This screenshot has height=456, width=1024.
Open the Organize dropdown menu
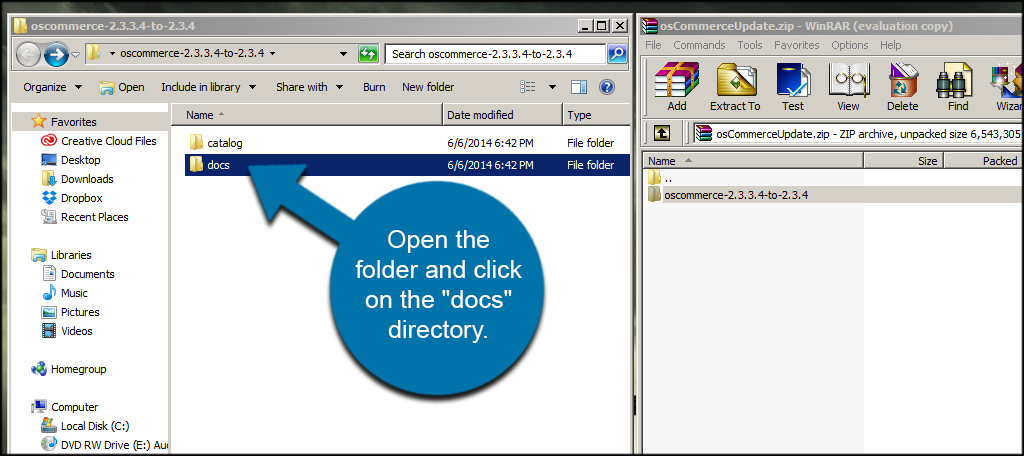pyautogui.click(x=53, y=87)
